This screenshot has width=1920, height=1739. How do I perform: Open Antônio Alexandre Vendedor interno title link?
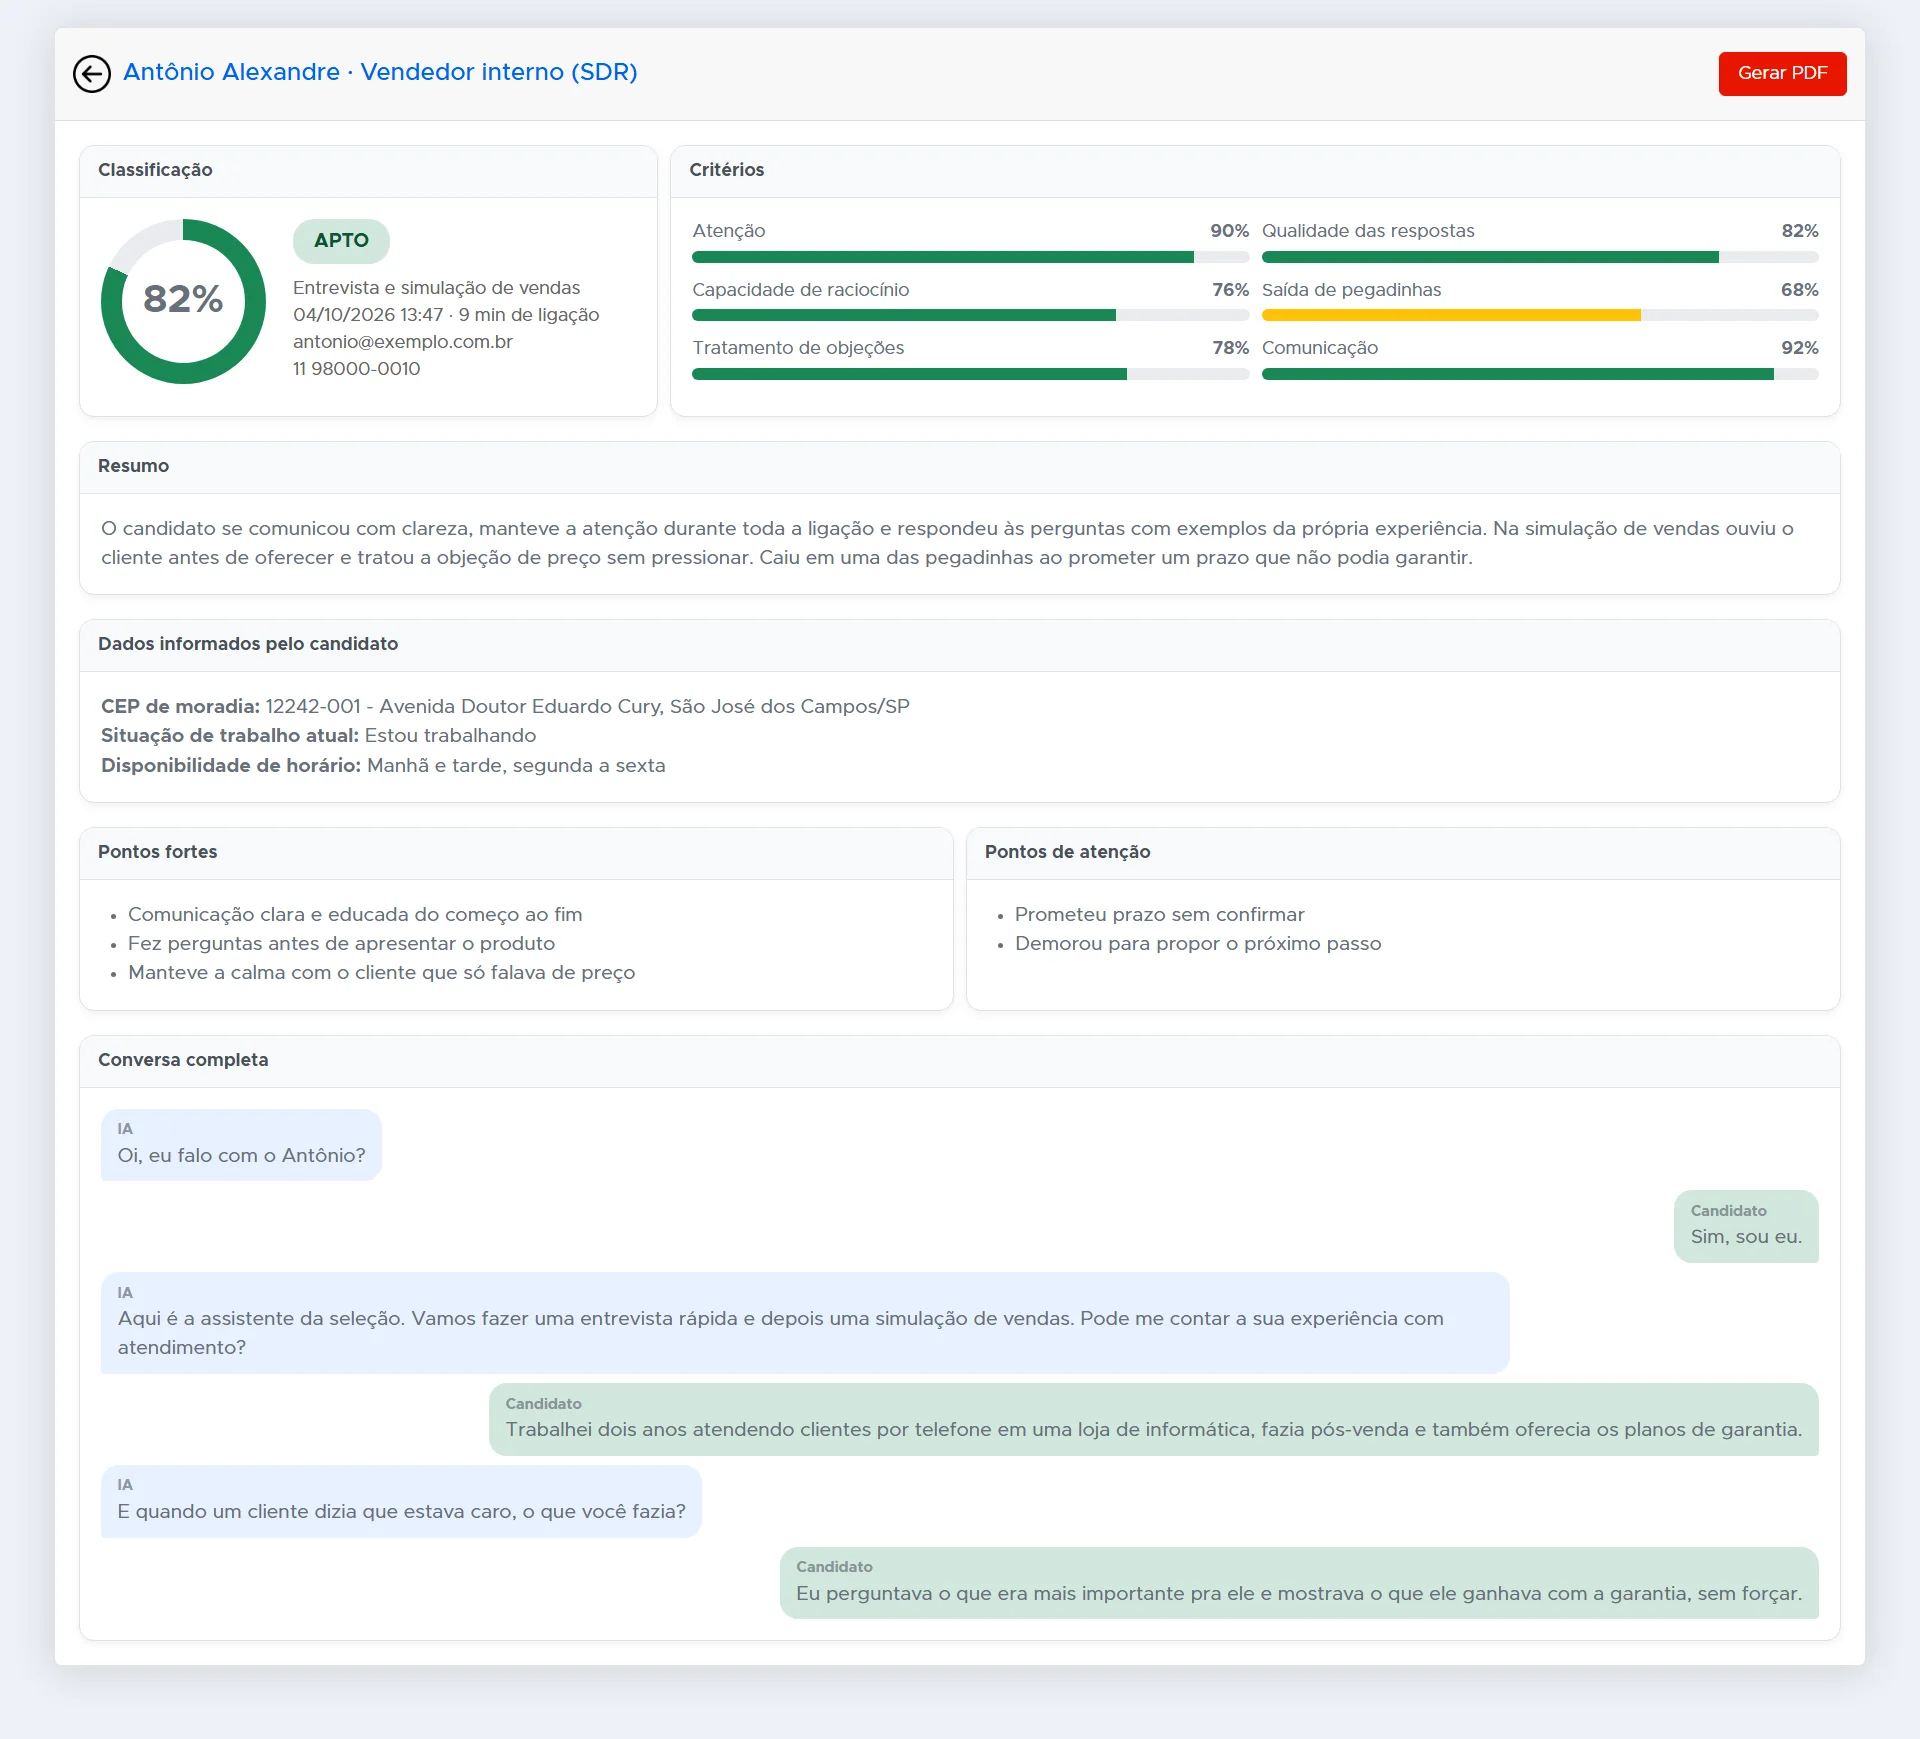pos(380,72)
